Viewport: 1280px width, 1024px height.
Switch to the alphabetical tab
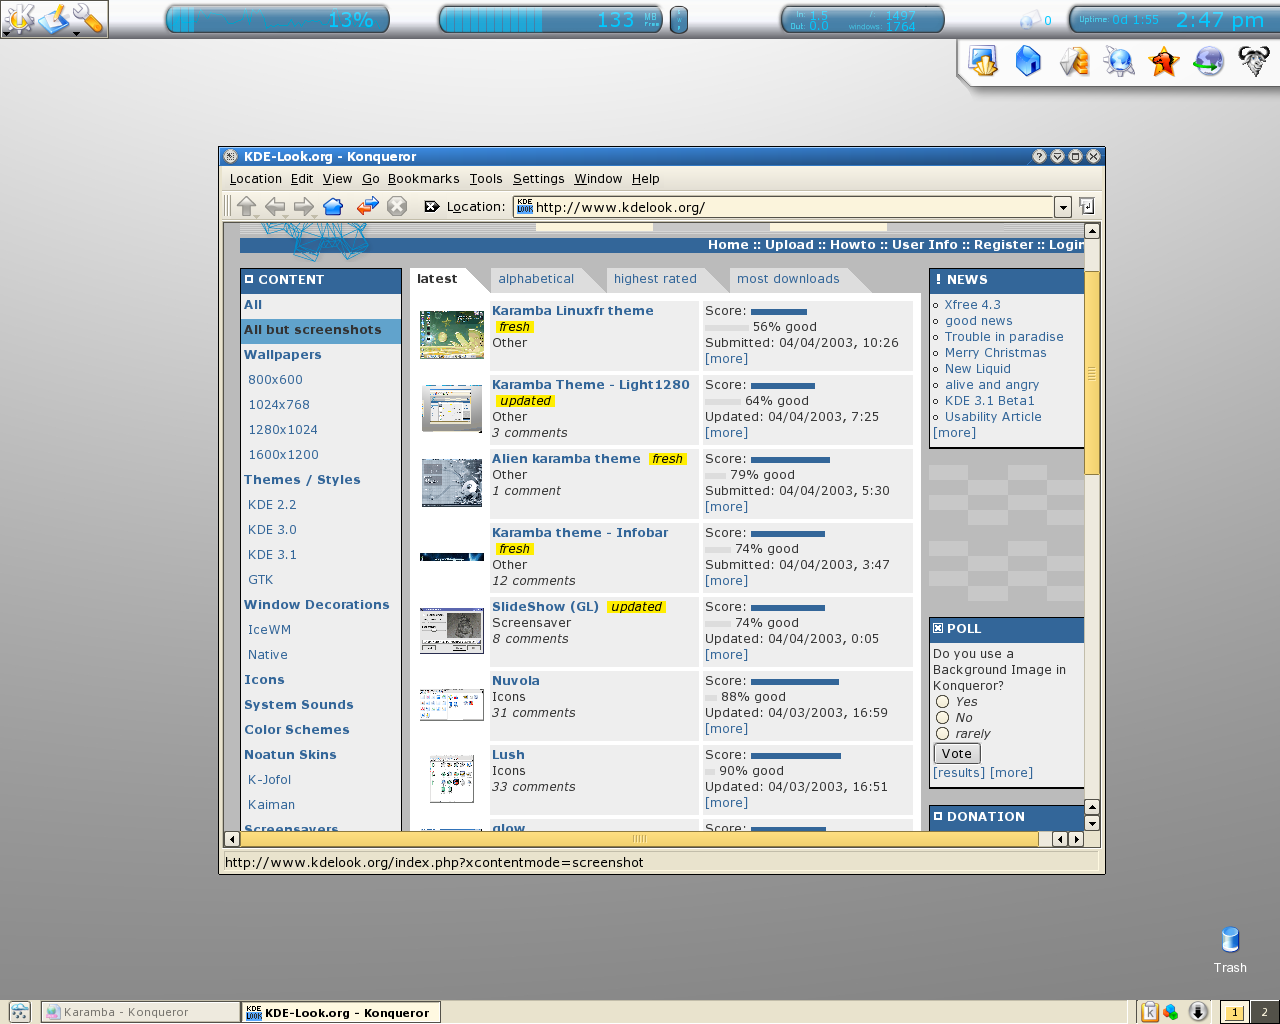pyautogui.click(x=536, y=279)
